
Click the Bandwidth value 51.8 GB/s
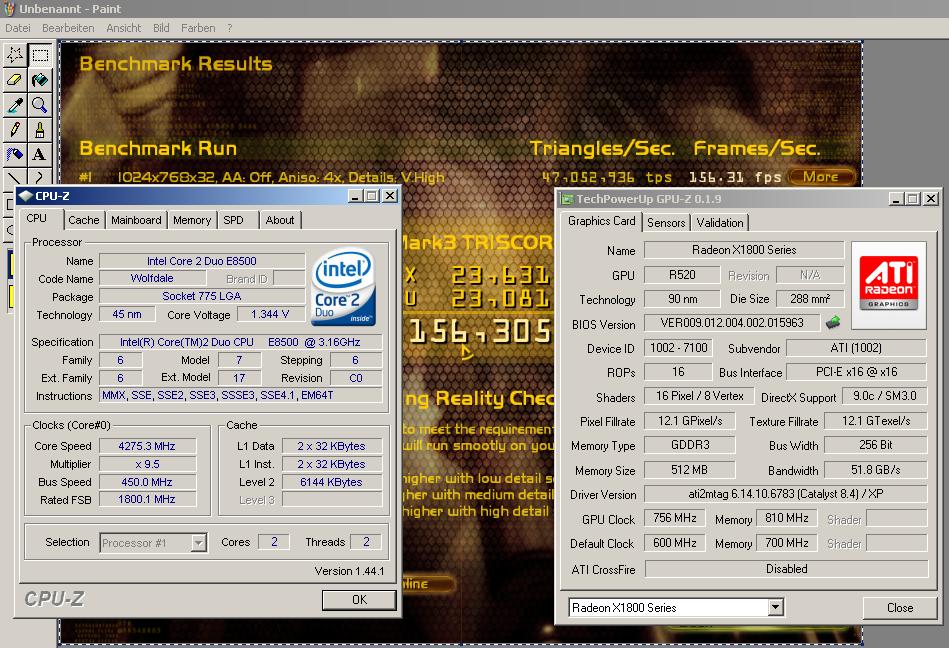click(876, 470)
